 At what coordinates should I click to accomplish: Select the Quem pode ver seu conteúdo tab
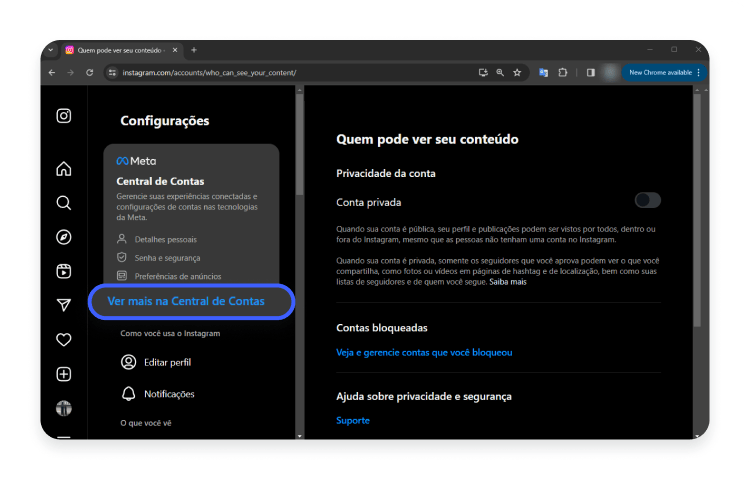(x=120, y=50)
